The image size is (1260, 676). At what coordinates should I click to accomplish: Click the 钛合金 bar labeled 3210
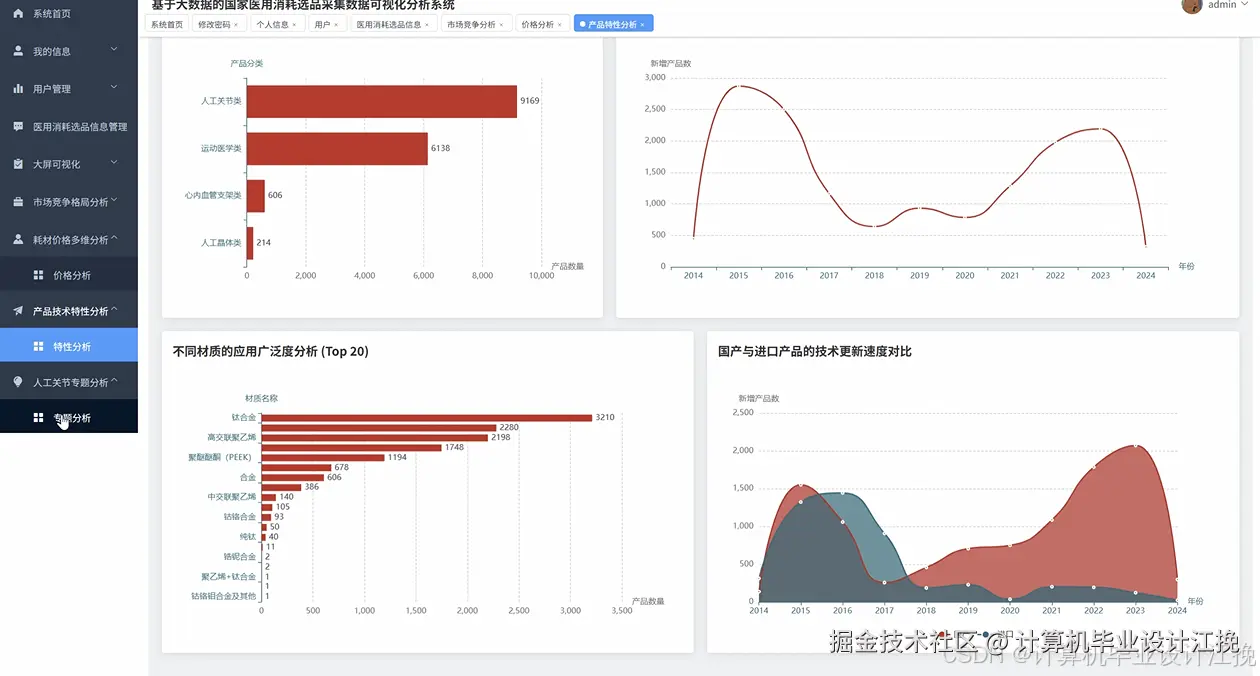[427, 417]
